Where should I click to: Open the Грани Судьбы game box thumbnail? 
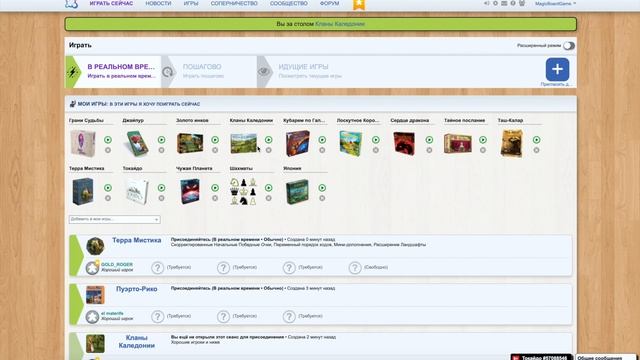click(83, 143)
